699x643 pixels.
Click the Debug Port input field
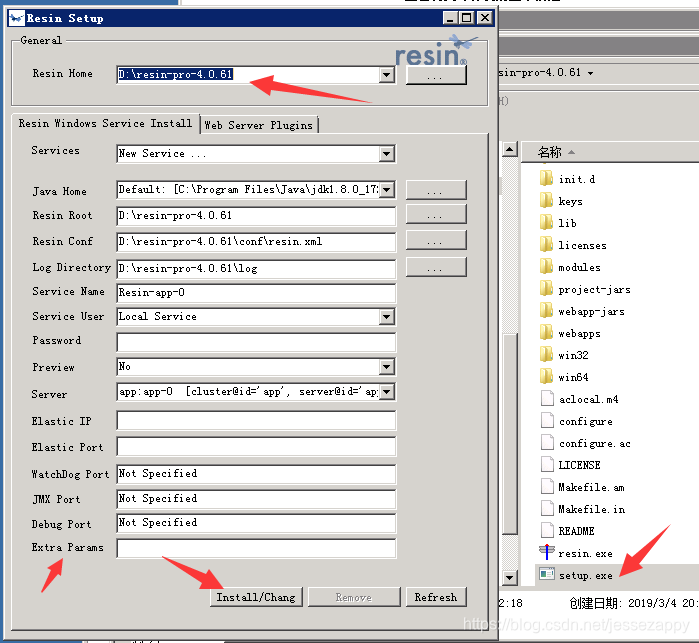[256, 523]
